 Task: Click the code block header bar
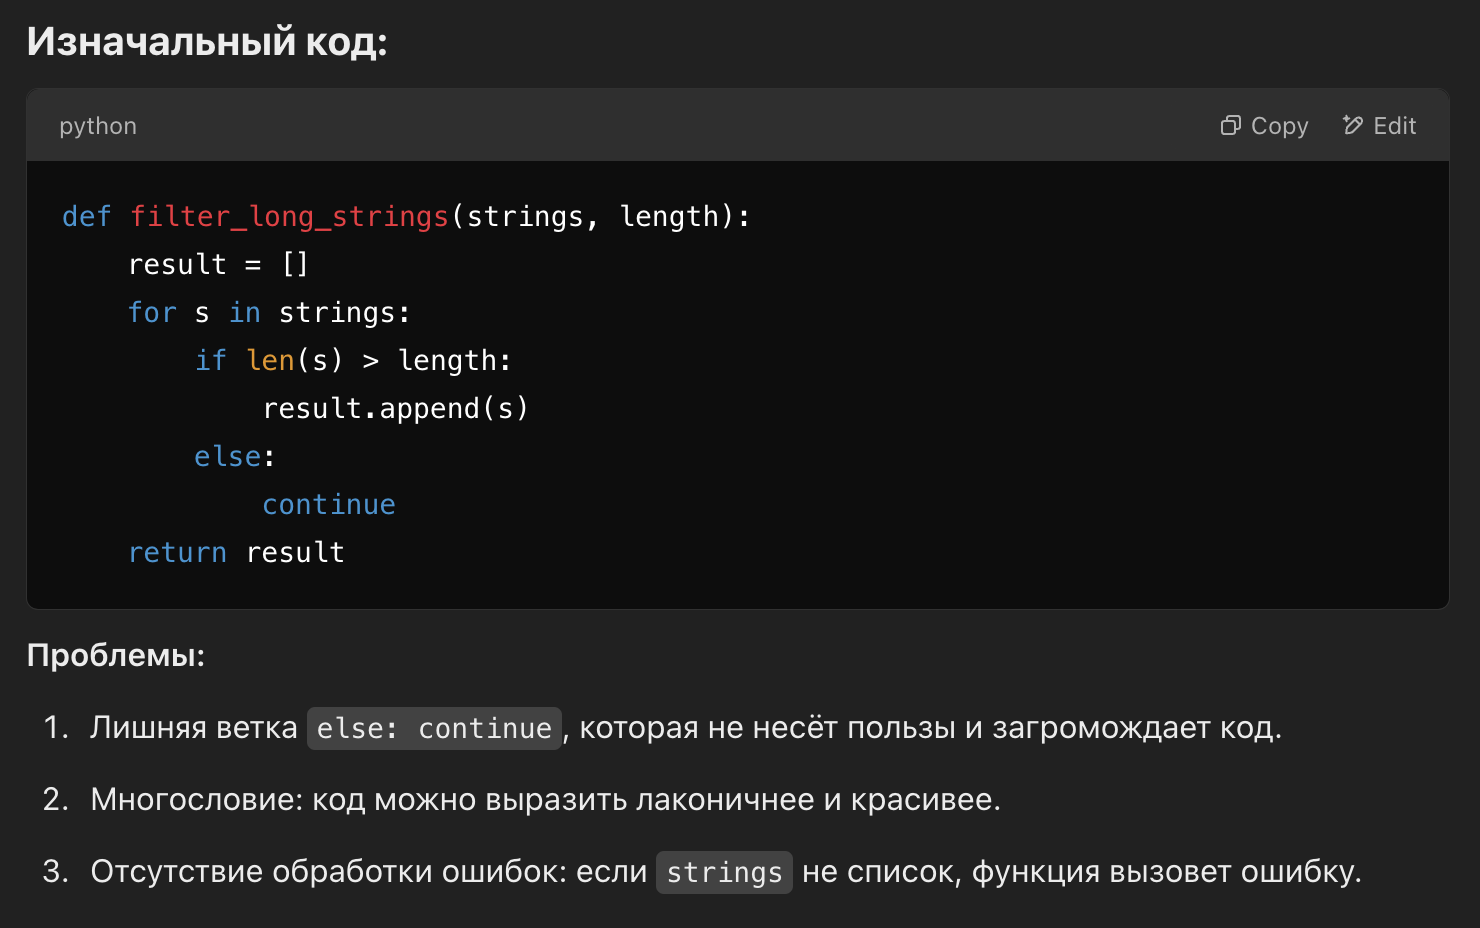(x=700, y=125)
